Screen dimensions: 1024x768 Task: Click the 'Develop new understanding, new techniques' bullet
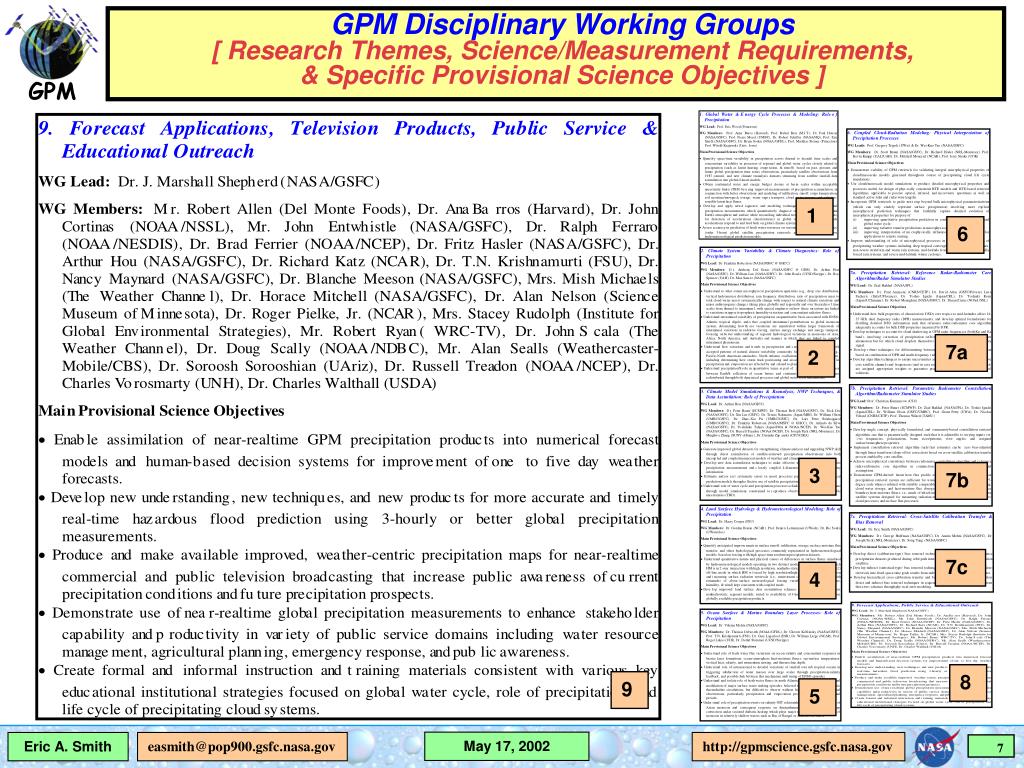click(348, 517)
